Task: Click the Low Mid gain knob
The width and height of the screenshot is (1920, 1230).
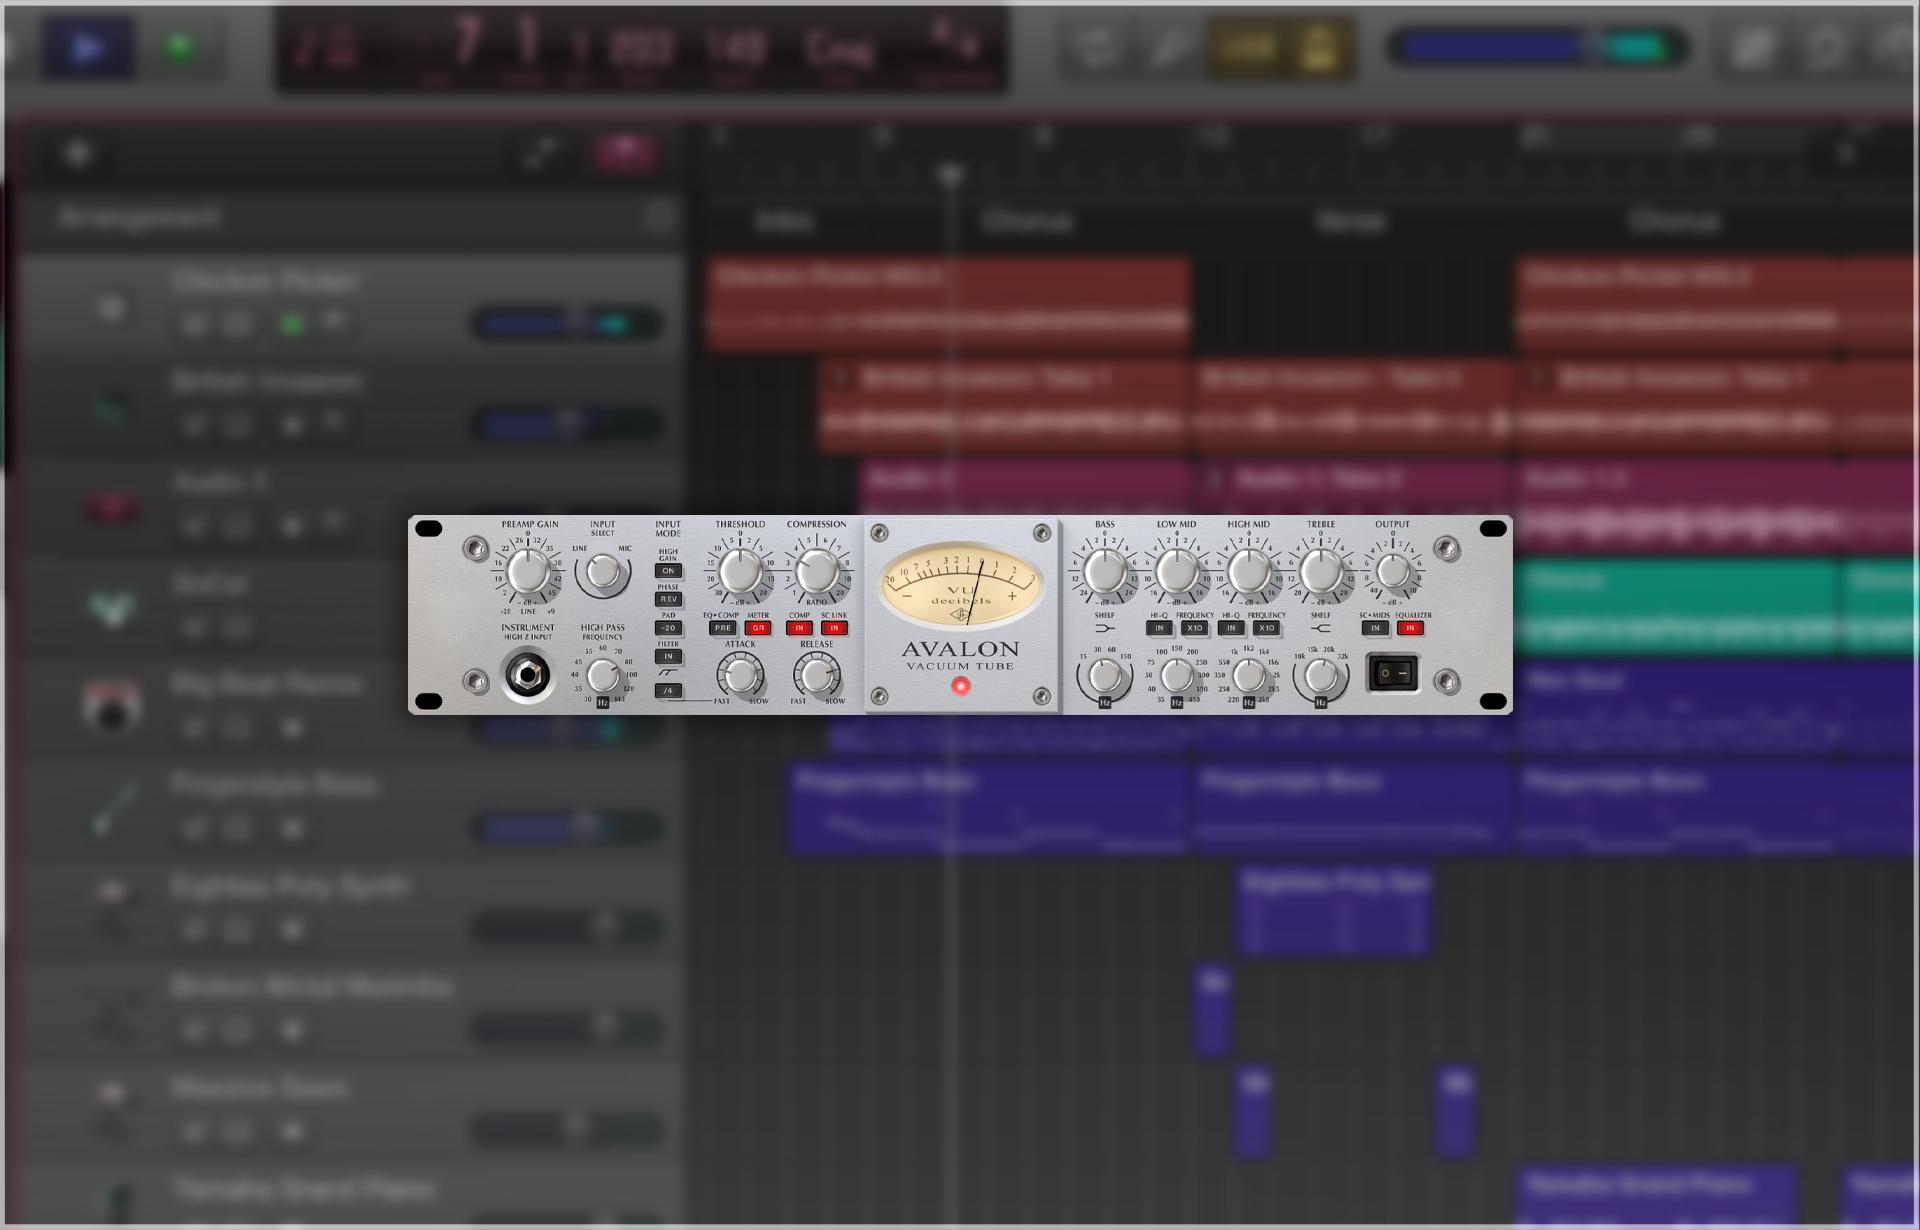Action: [x=1177, y=571]
